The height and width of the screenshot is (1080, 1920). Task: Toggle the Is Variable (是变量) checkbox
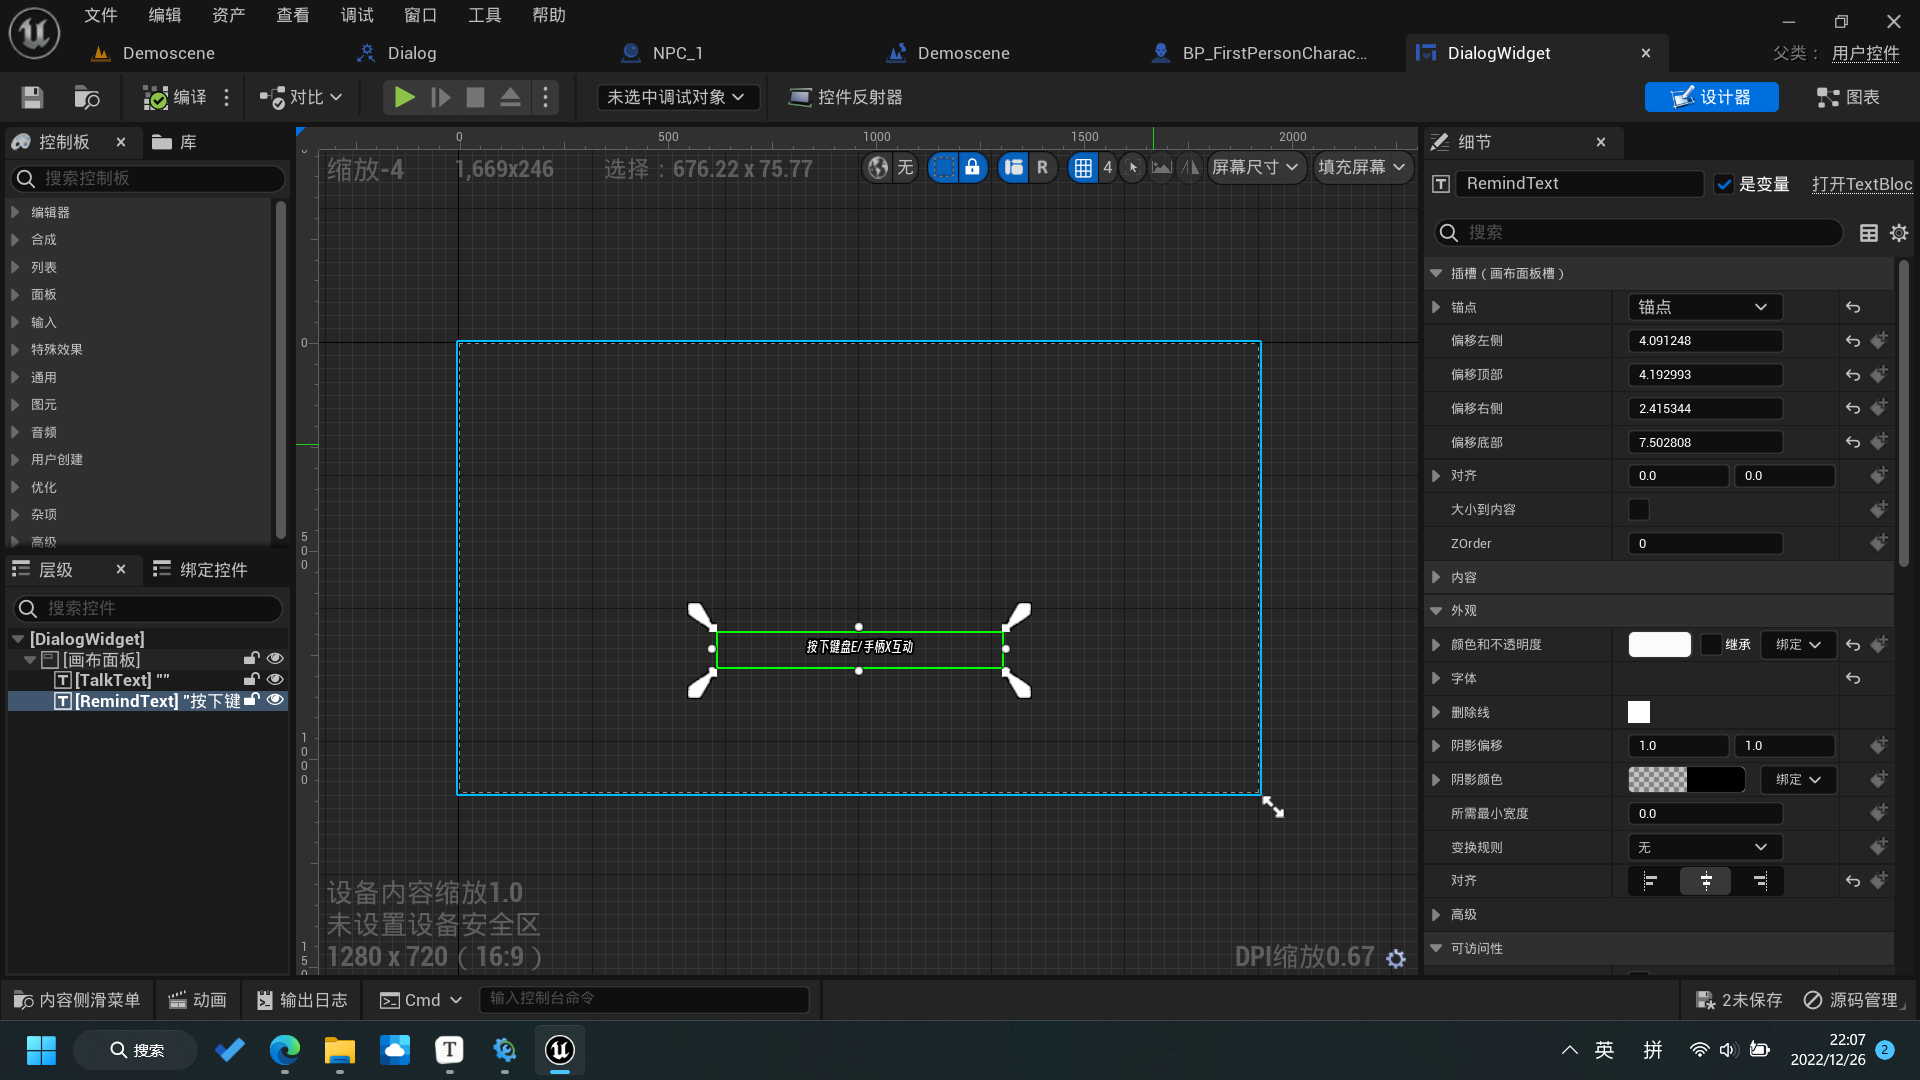[1724, 184]
